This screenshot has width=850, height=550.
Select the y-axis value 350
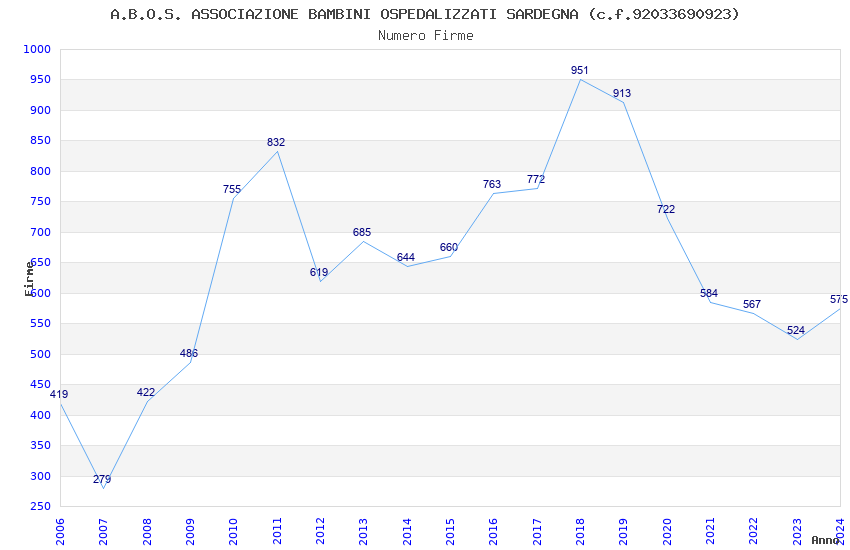(41, 445)
